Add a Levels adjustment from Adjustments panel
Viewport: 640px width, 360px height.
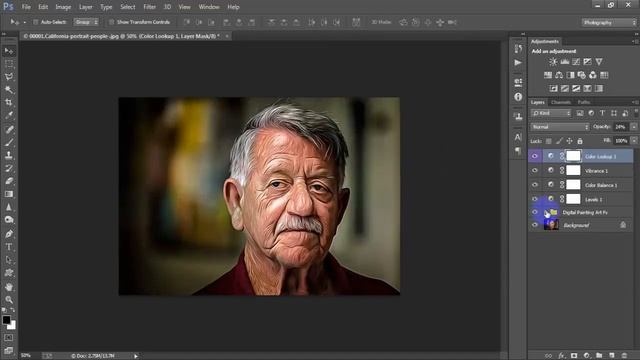coord(564,62)
